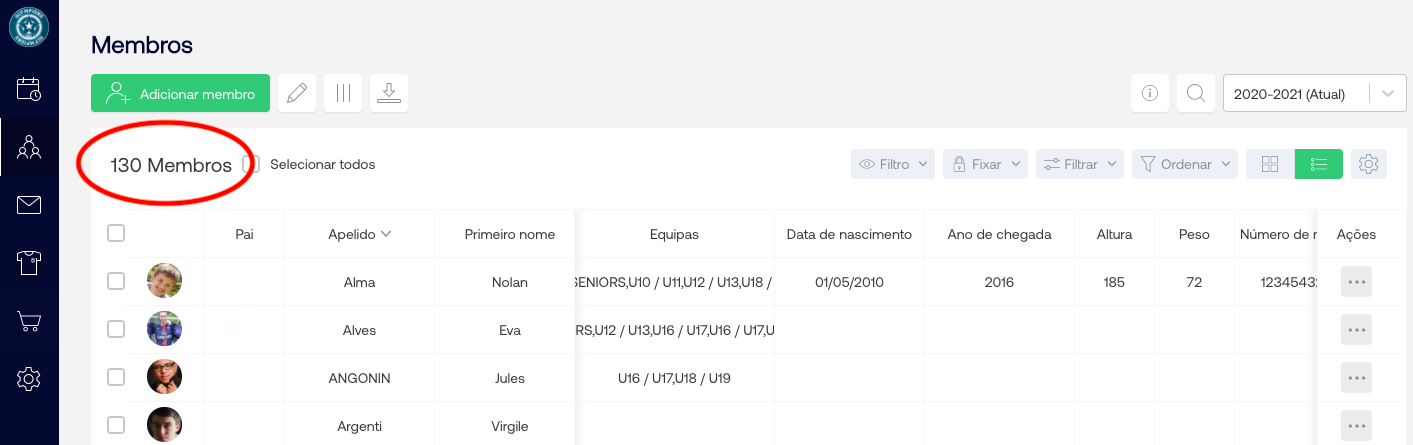Click the Adicionar membro button
This screenshot has width=1413, height=445.
pyautogui.click(x=180, y=94)
